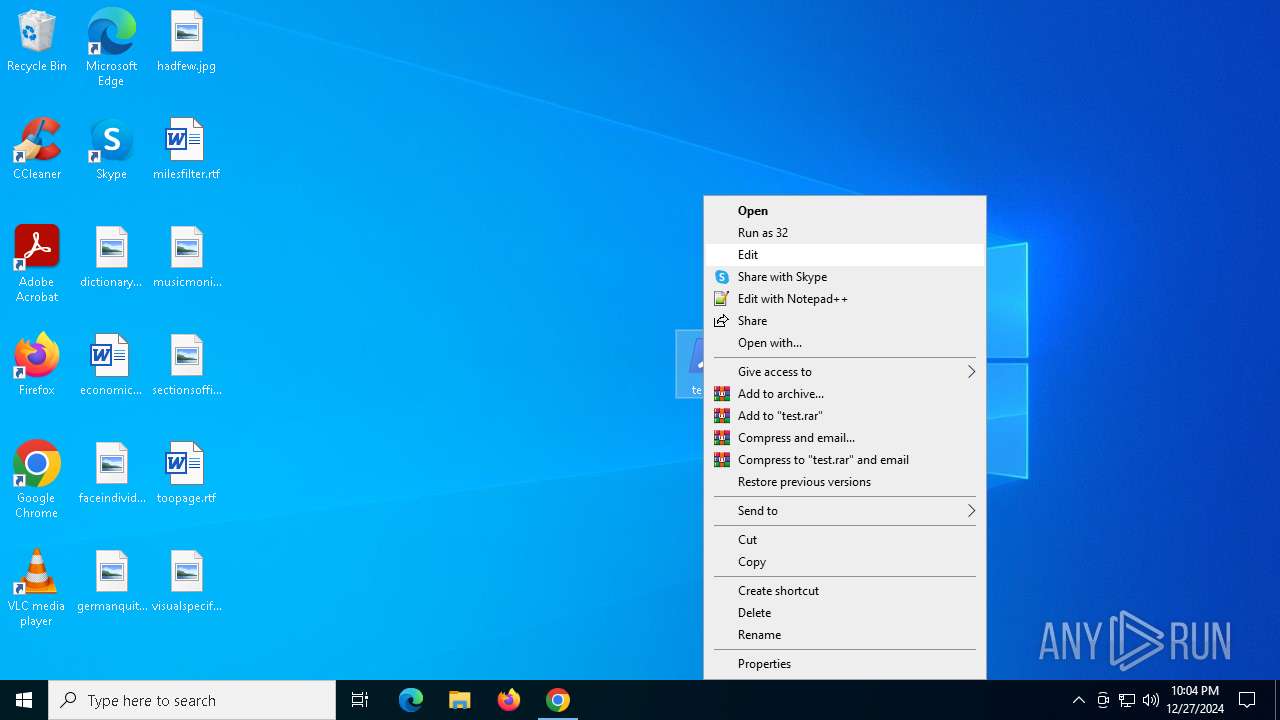Choose Restore previous versions
Screen dimensions: 1280x720
click(845, 482)
